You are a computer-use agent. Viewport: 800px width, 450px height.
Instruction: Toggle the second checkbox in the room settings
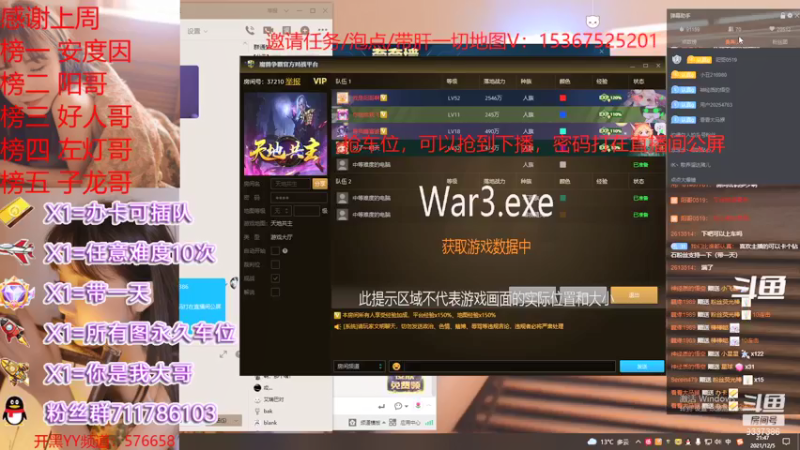275,264
